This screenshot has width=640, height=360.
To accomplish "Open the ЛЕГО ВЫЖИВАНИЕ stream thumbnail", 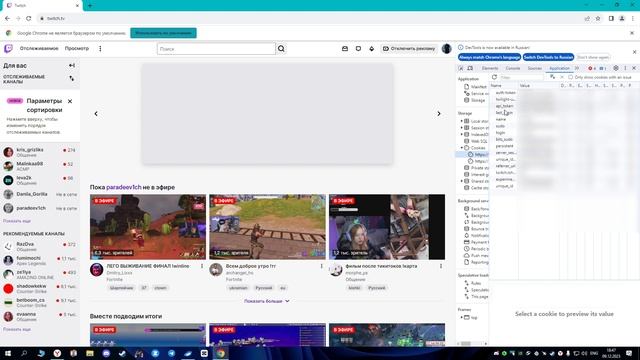I will tap(148, 227).
